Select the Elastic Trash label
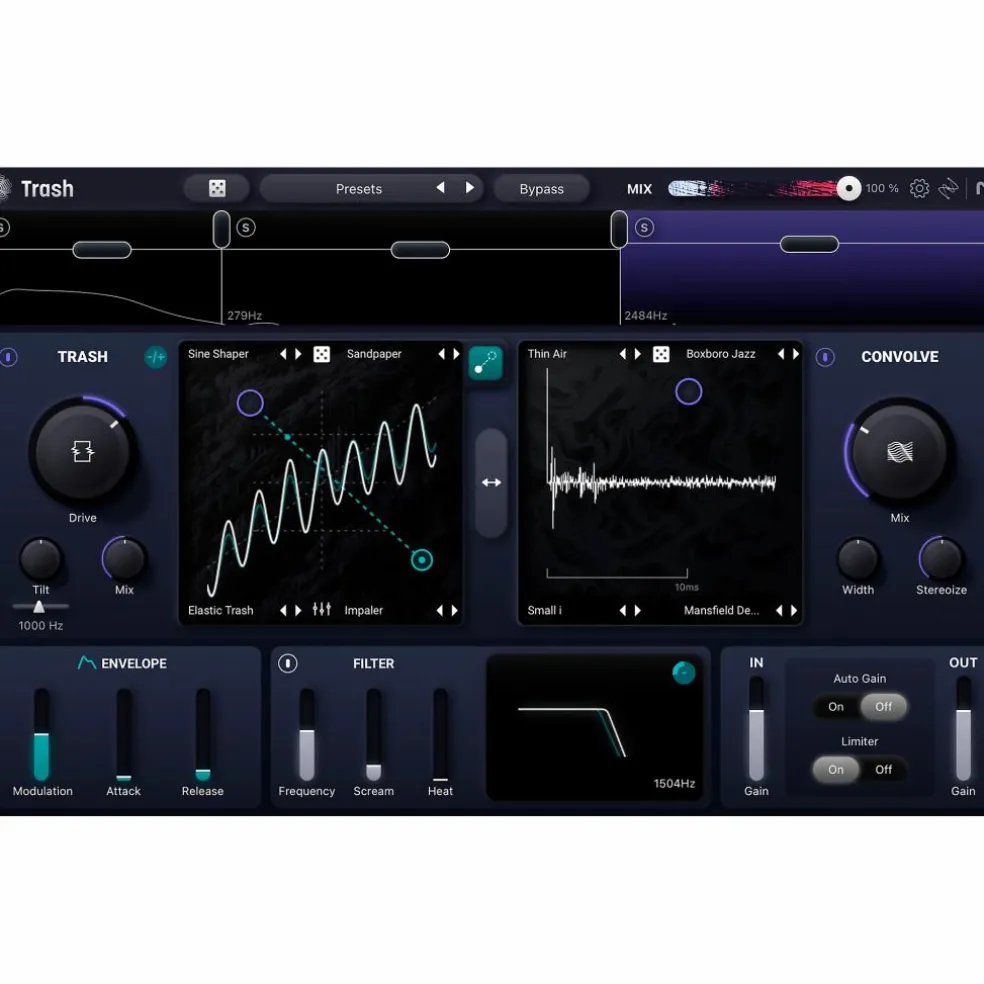The image size is (984, 984). click(221, 610)
